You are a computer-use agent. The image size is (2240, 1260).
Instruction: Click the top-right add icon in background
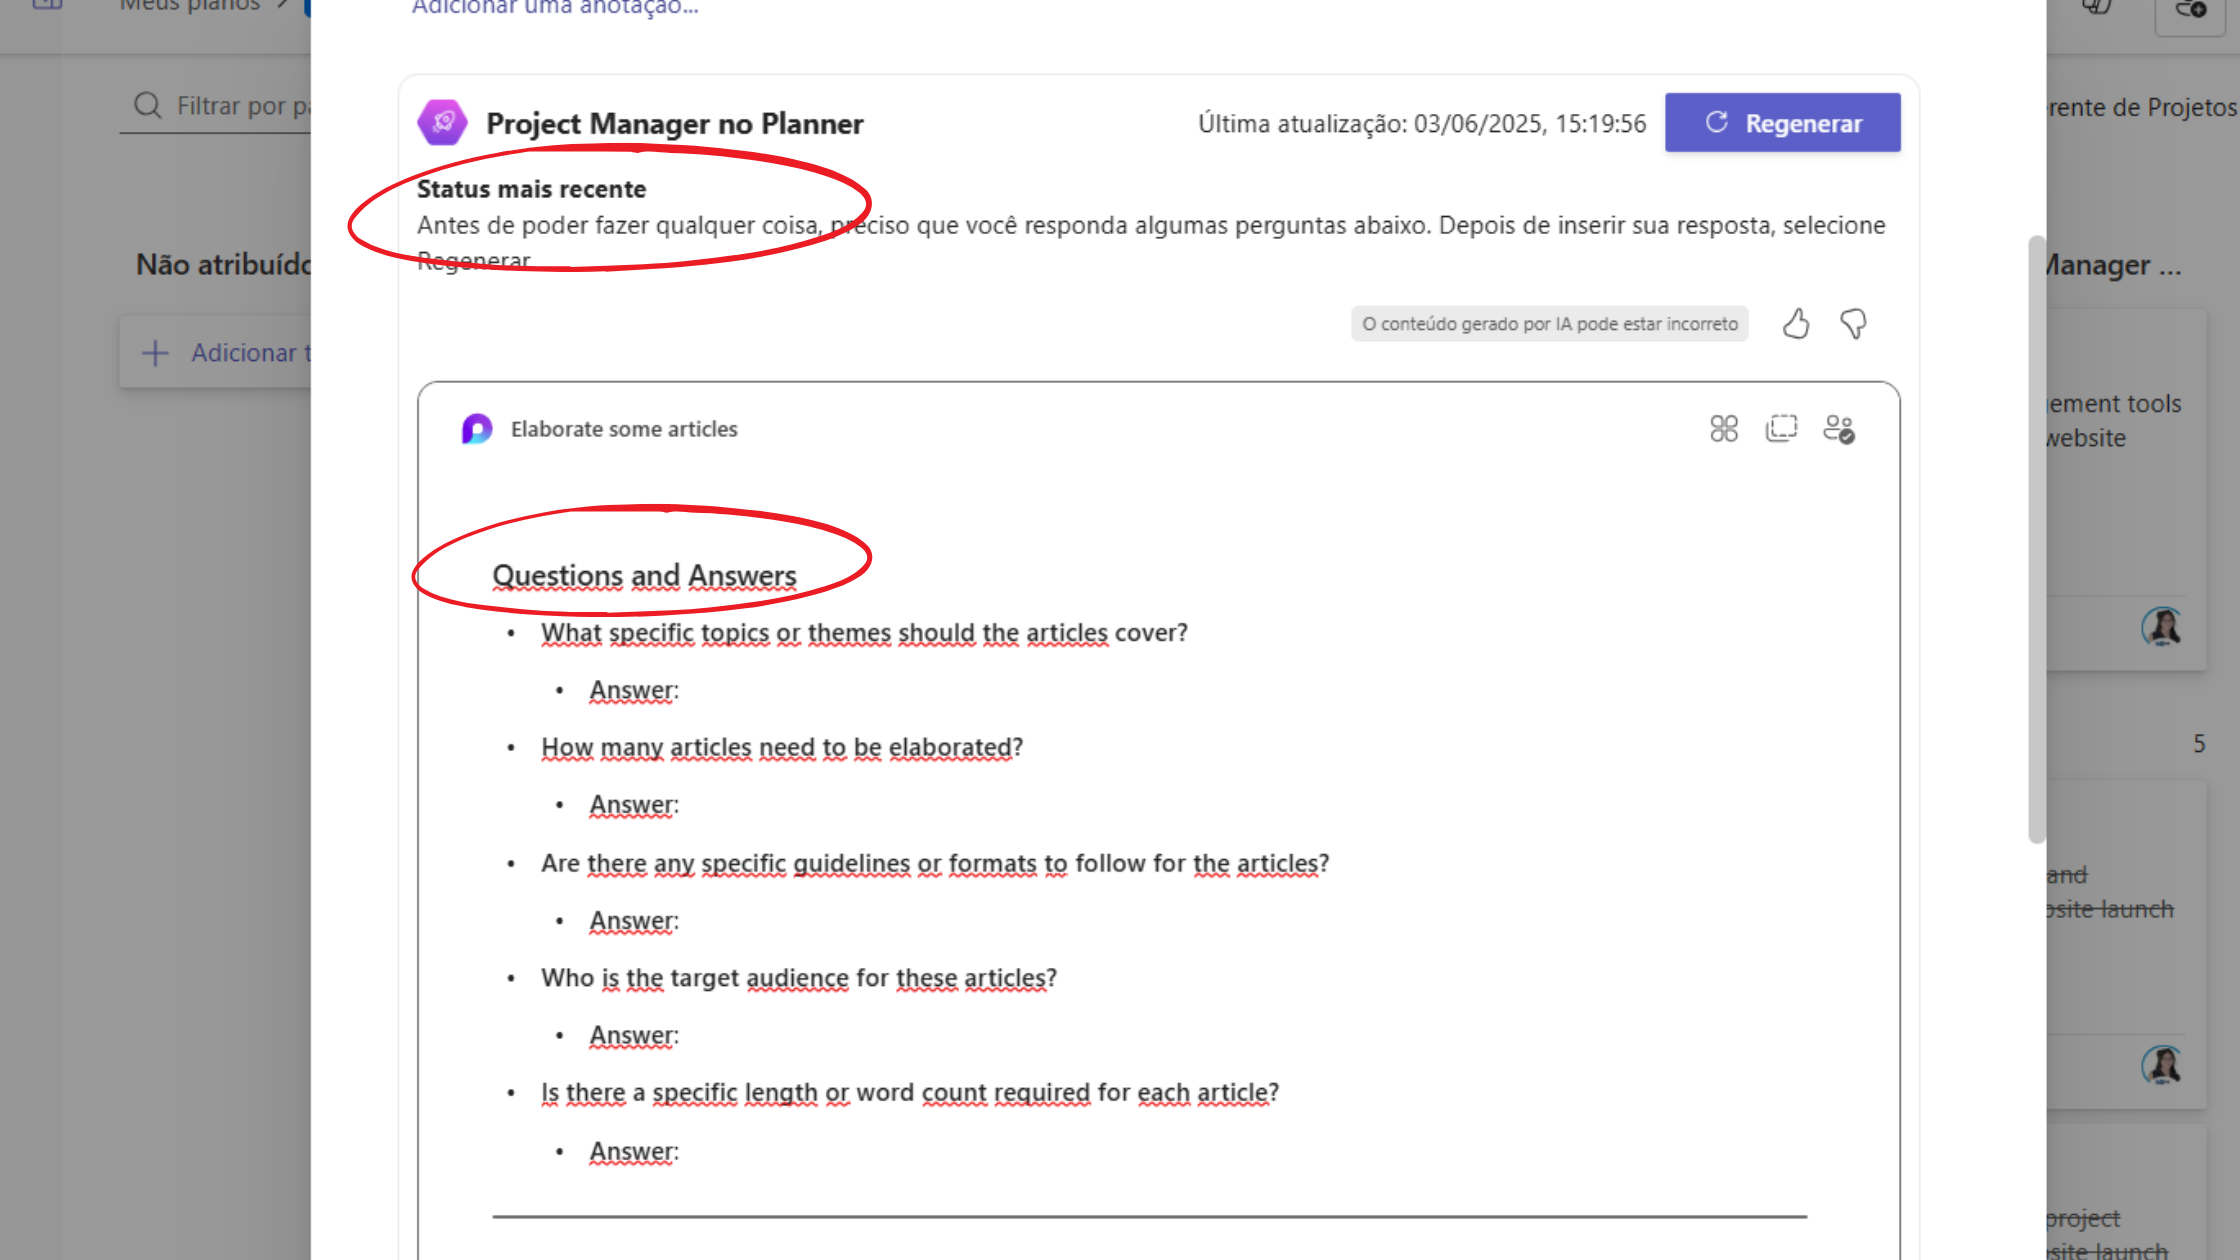pos(2190,12)
